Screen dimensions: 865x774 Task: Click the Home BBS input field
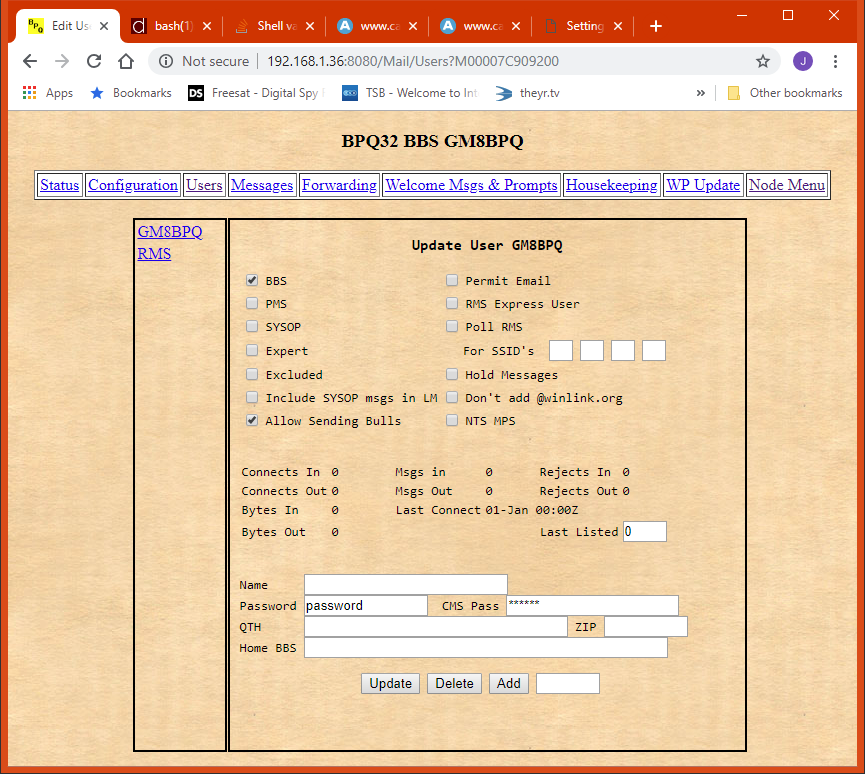(x=485, y=648)
